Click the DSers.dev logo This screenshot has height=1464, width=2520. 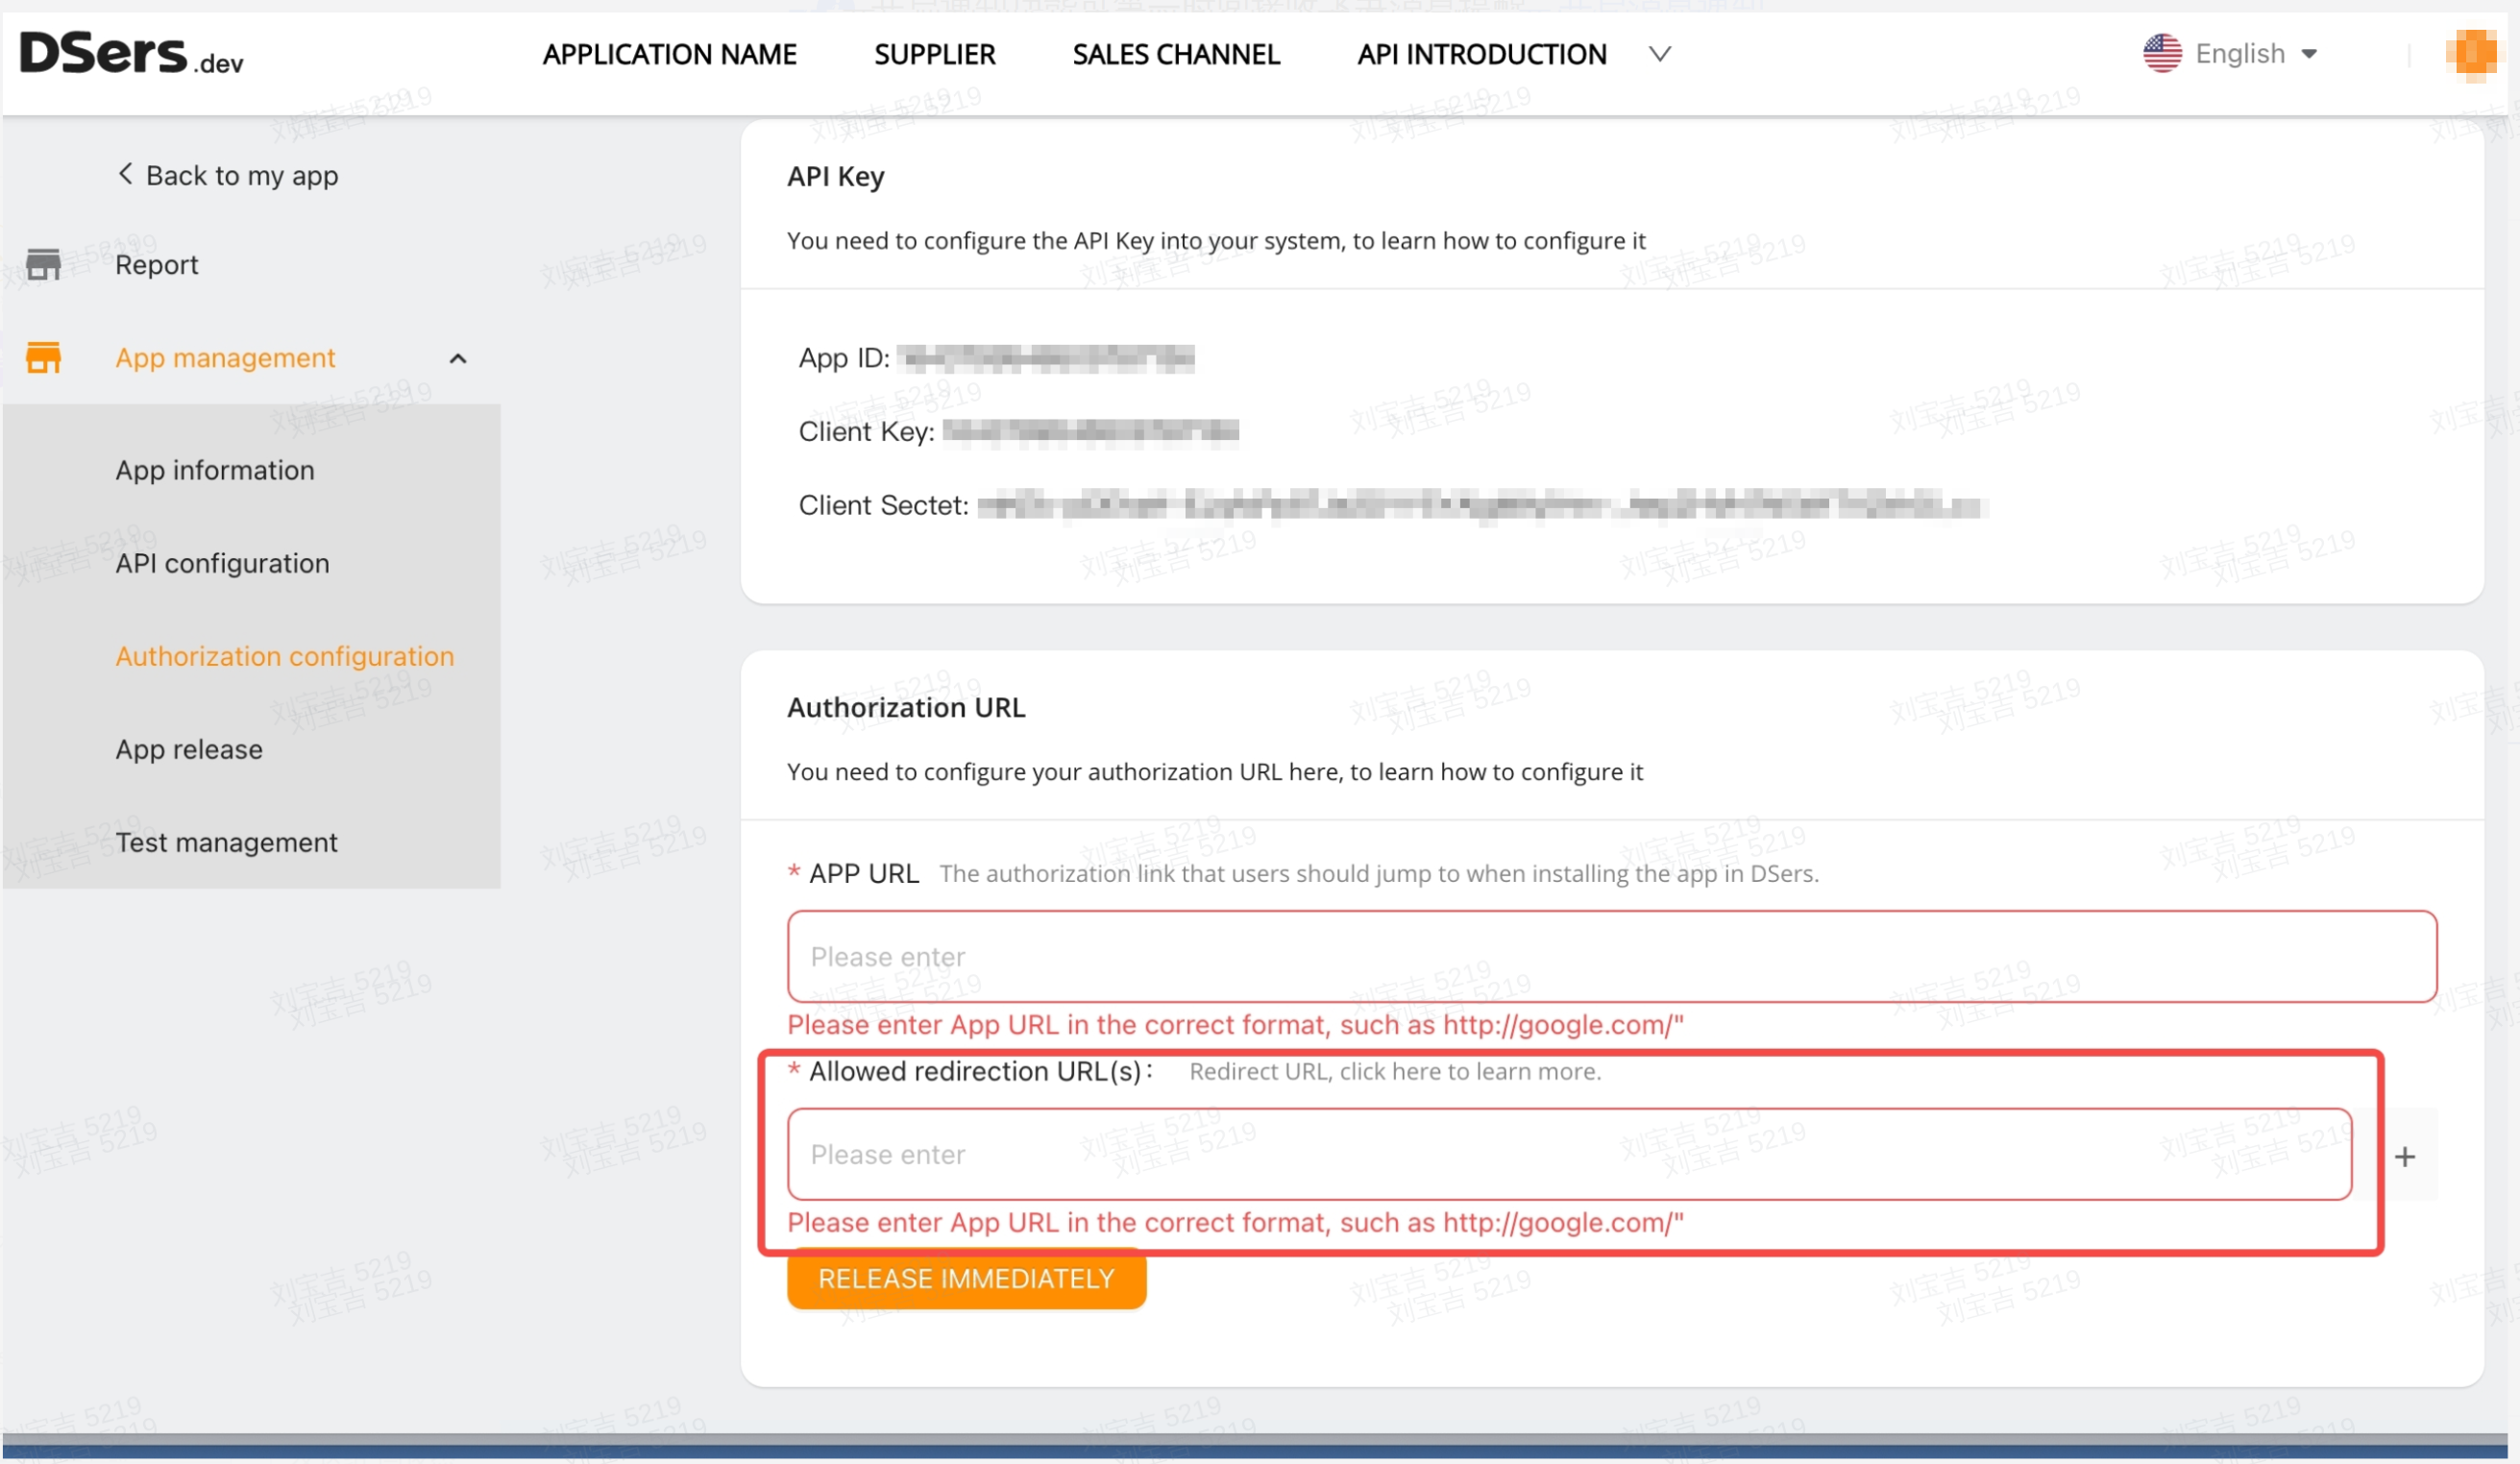[x=130, y=55]
